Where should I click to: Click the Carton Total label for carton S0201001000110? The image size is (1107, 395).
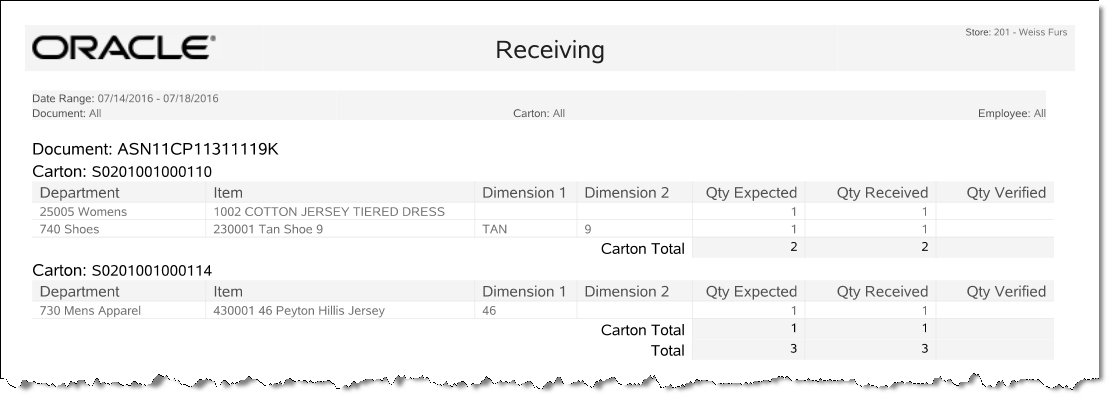point(642,249)
